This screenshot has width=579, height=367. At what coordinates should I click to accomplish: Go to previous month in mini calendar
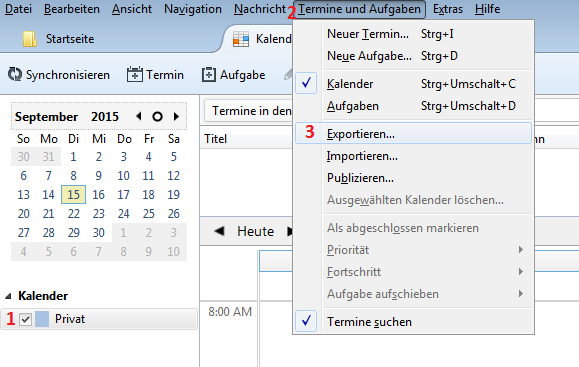pyautogui.click(x=139, y=116)
